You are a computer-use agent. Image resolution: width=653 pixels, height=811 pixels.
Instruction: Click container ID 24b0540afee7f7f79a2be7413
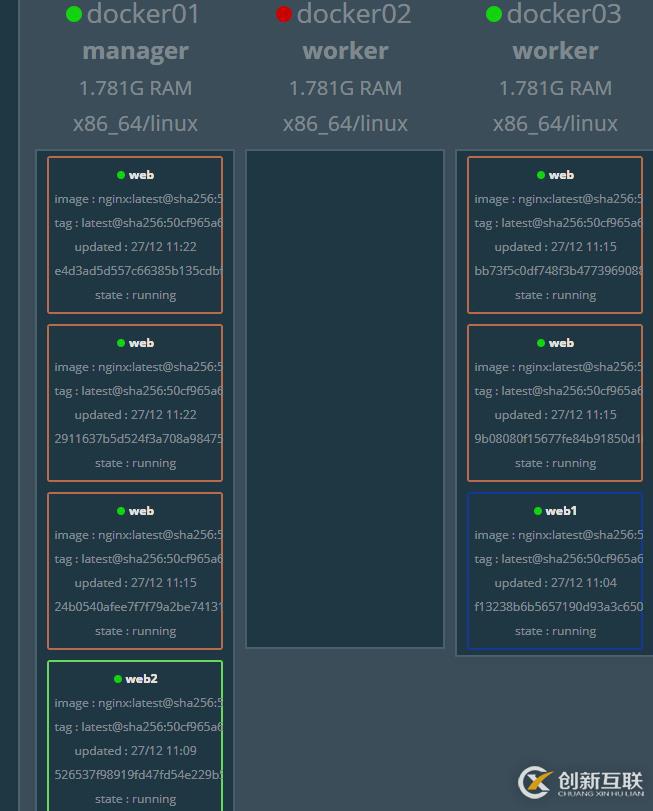pos(138,607)
